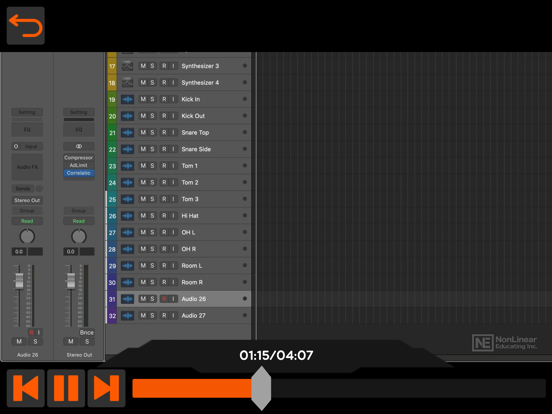Go back with the orange return arrow
Image resolution: width=552 pixels, height=414 pixels.
(26, 26)
